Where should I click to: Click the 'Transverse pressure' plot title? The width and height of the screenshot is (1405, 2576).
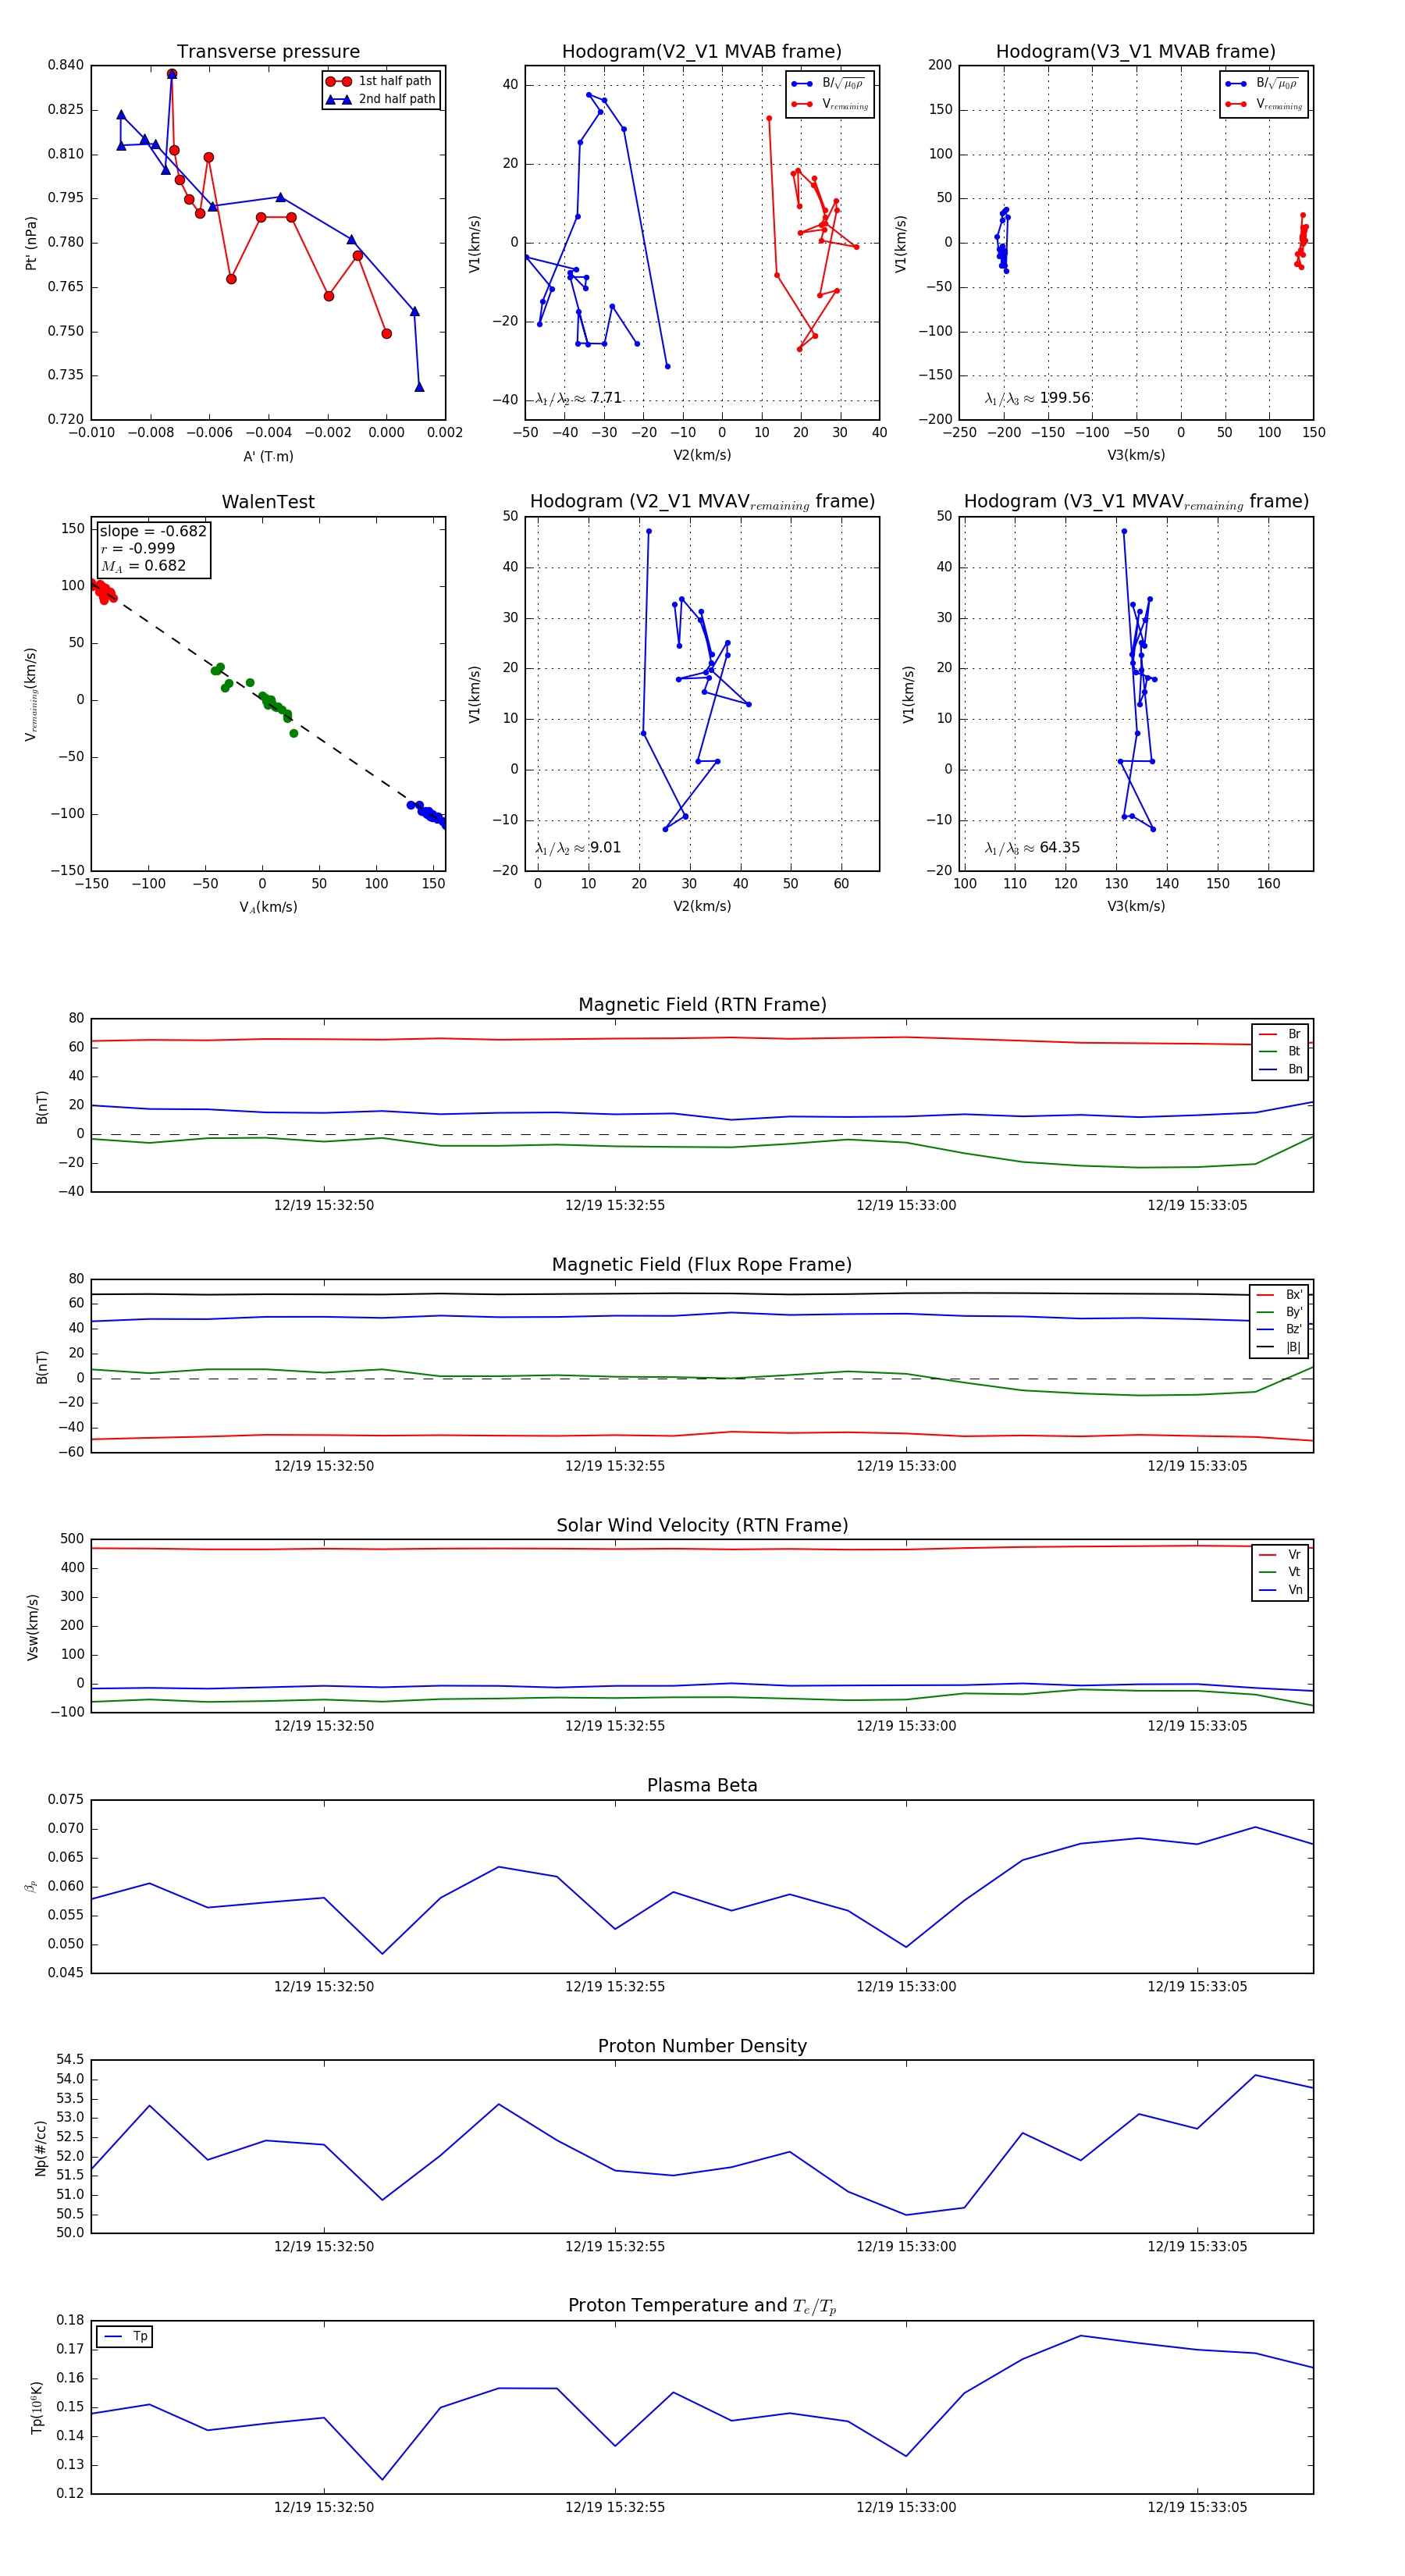(268, 52)
